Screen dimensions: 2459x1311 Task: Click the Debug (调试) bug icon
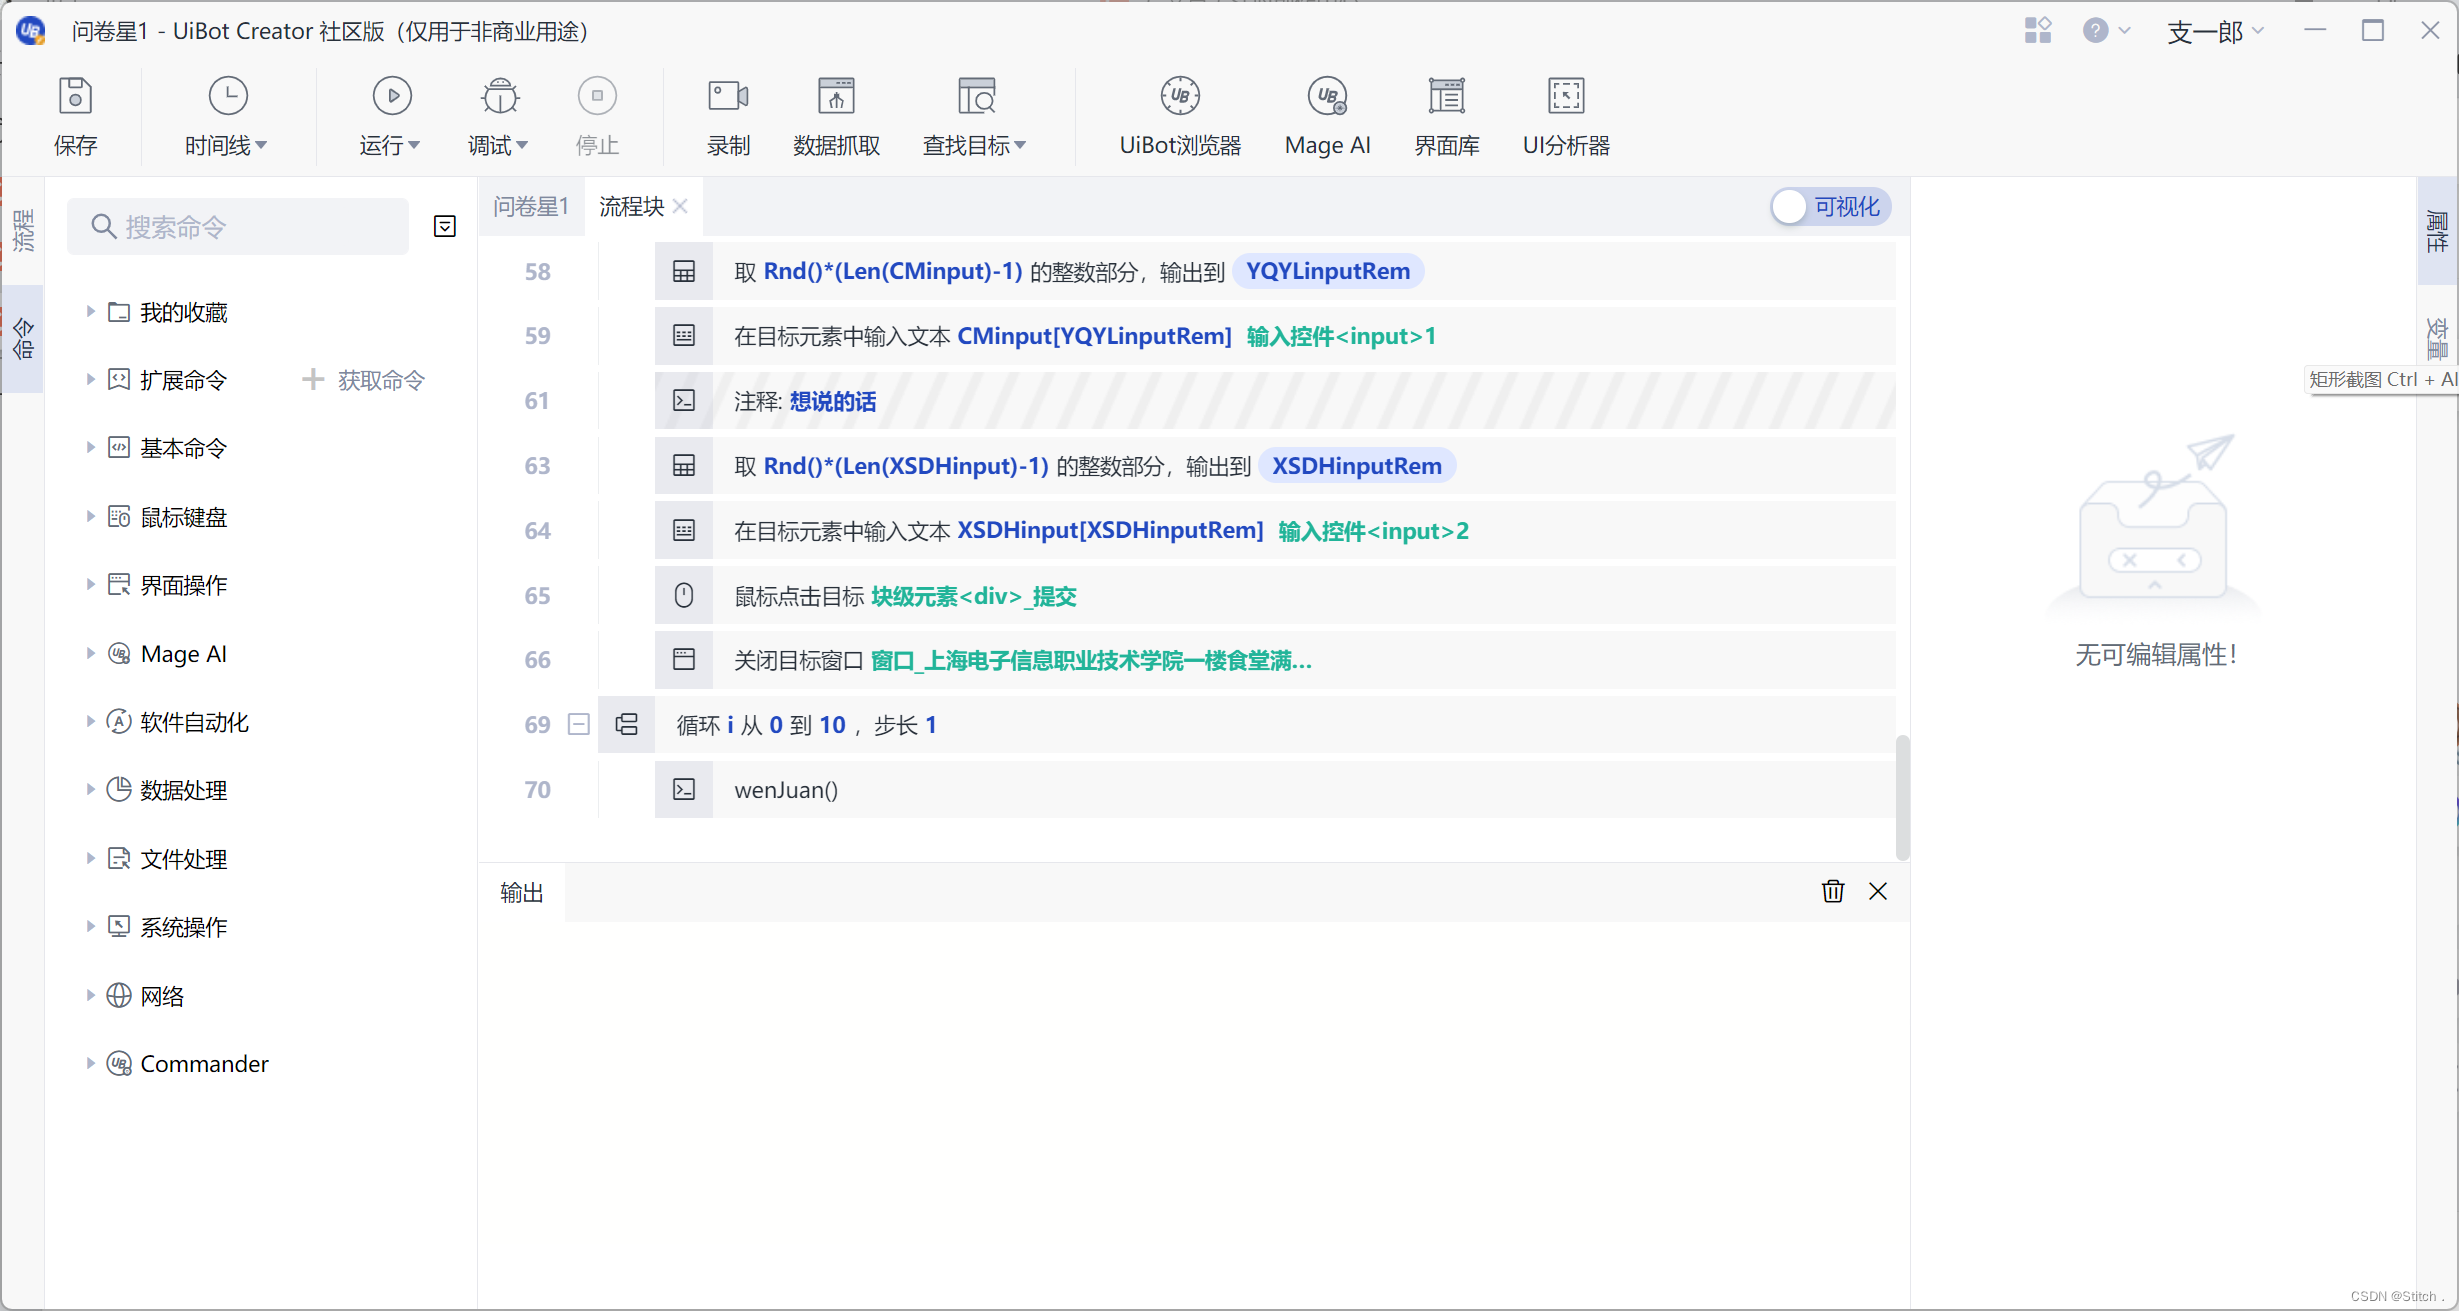tap(499, 97)
